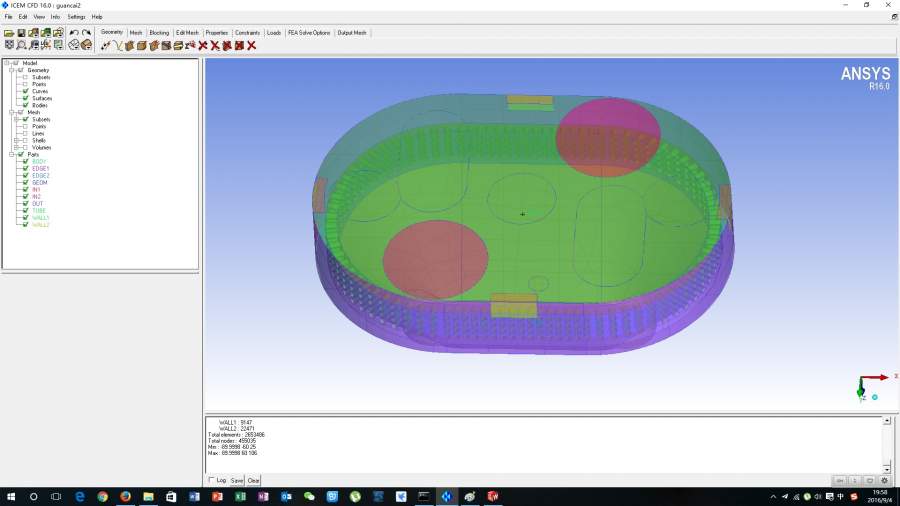Screen dimensions: 900x506
Task: Click the Refresh display icon
Action: 58,45
